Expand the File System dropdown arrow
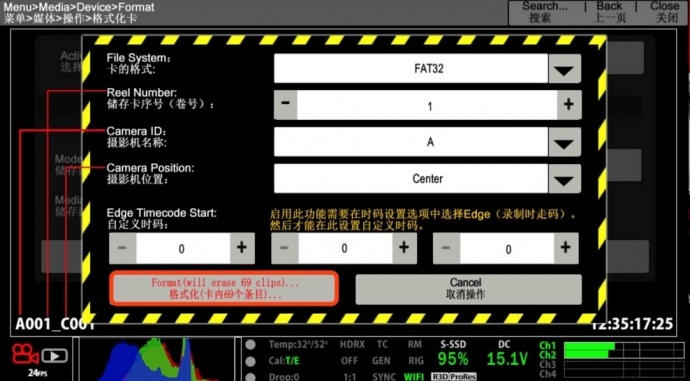Viewport: 690px width, 381px height. (564, 69)
